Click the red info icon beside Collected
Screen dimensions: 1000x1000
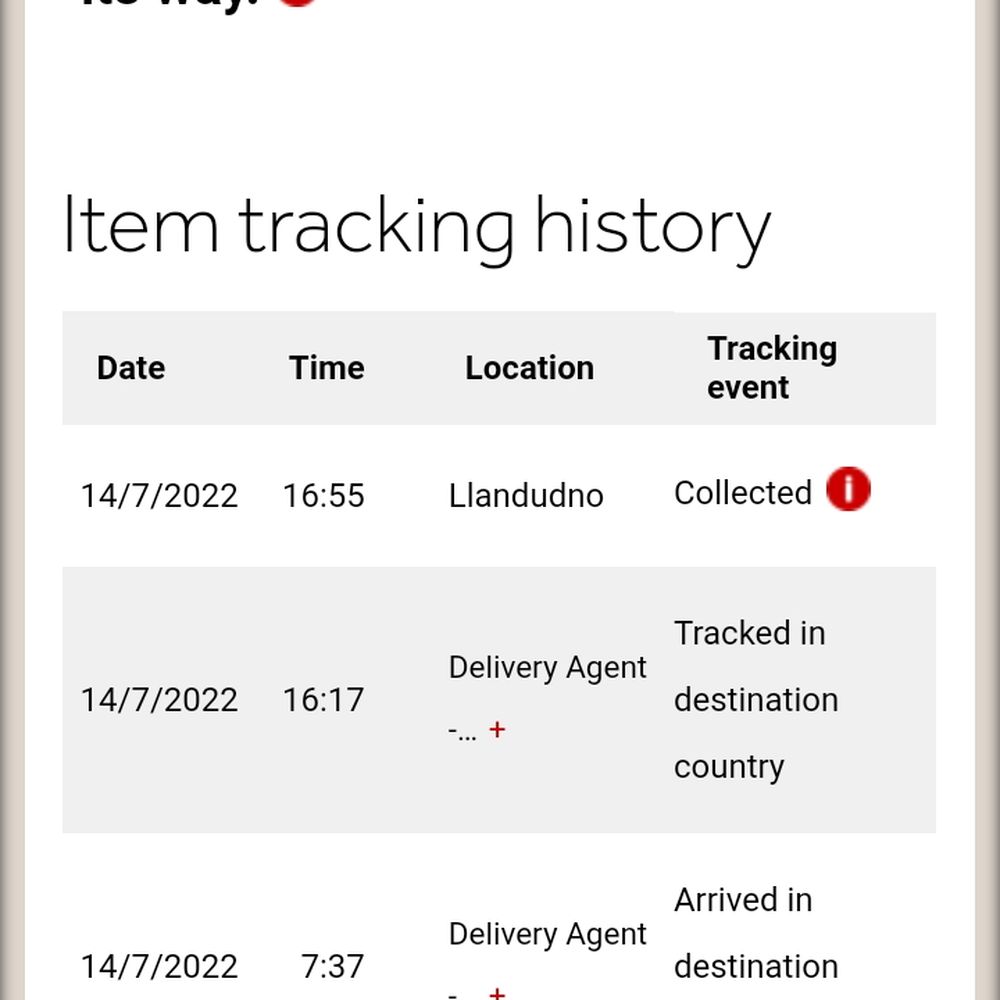point(848,491)
